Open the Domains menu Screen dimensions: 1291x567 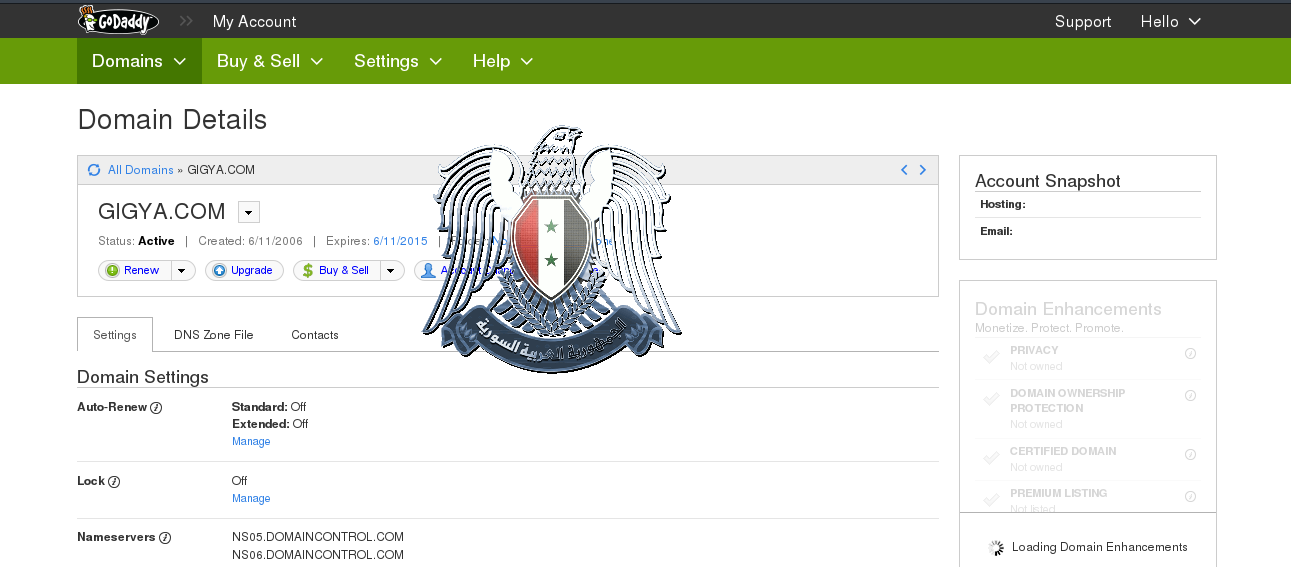click(139, 61)
